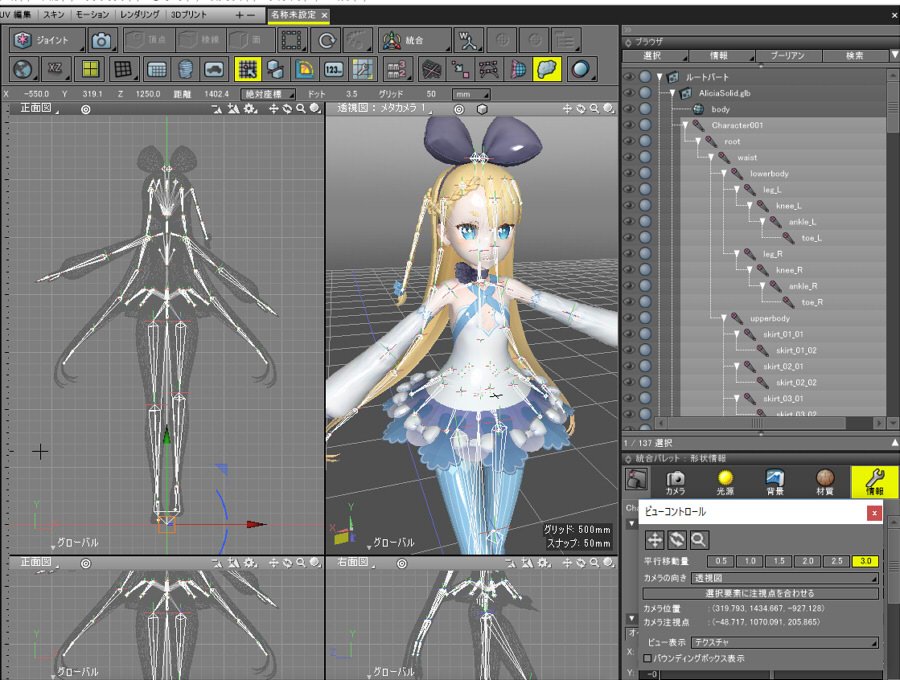Set 平行移動量 to 1.5
Screen dimensions: 900x680
click(778, 561)
